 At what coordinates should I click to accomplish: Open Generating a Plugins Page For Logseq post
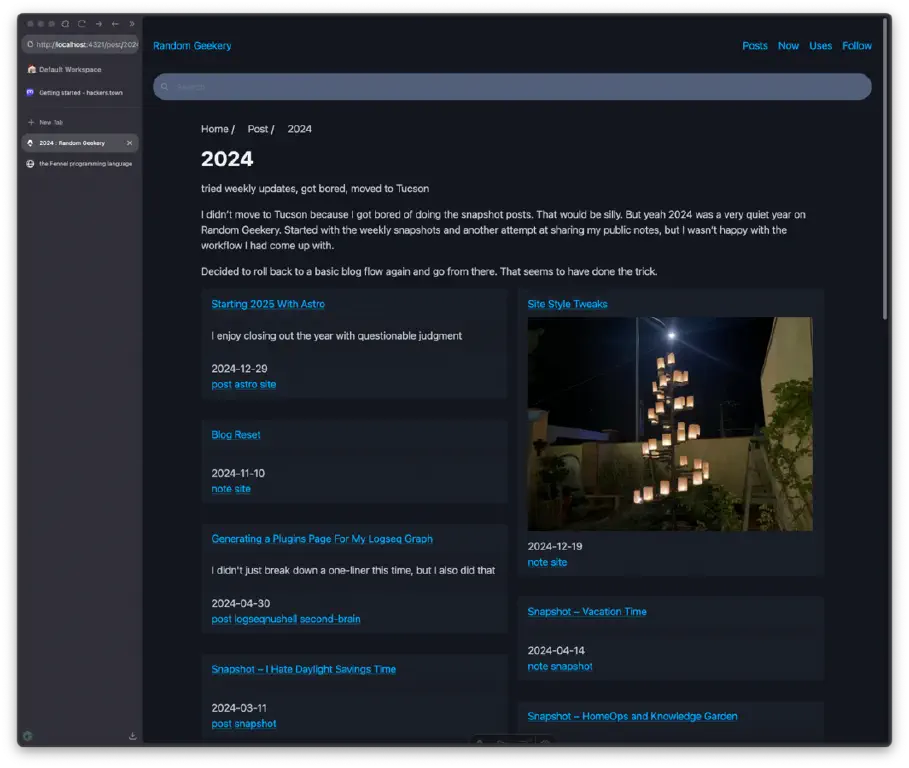pos(322,539)
